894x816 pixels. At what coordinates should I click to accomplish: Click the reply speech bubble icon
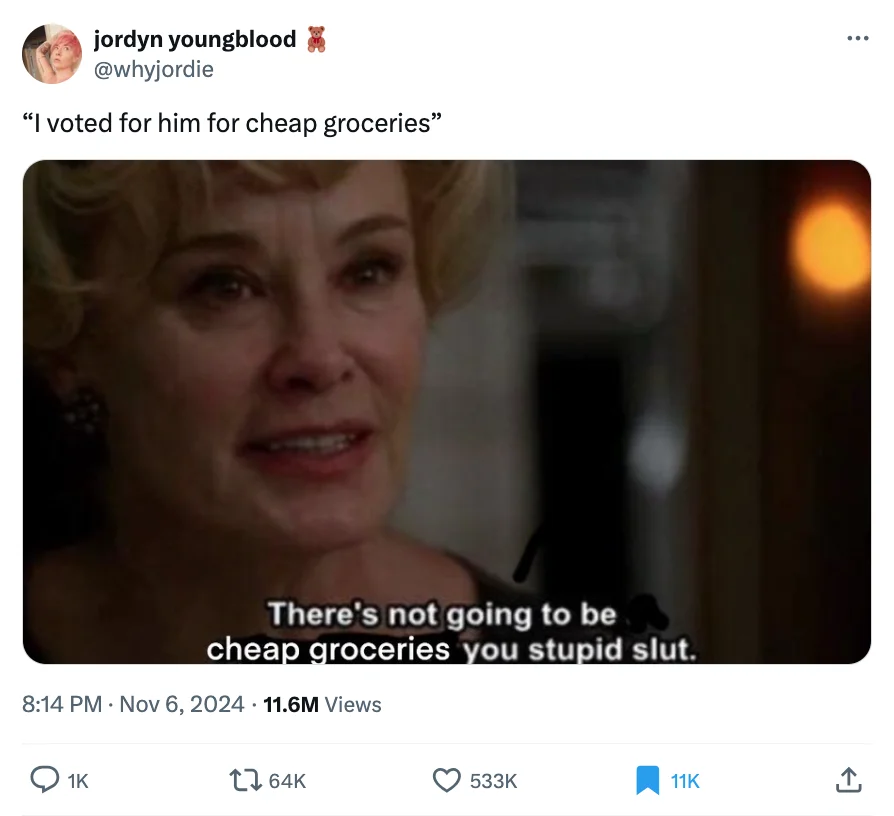pyautogui.click(x=44, y=780)
